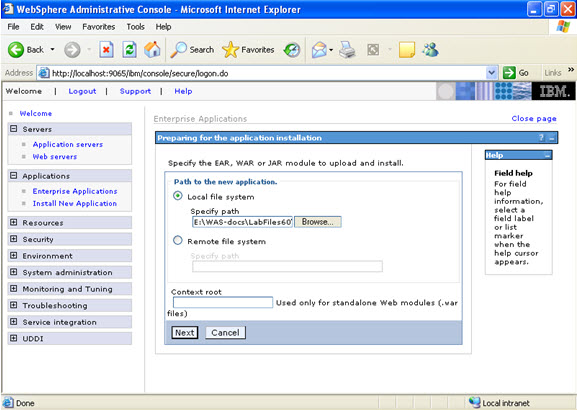Expand the UDDI section

pyautogui.click(x=14, y=338)
